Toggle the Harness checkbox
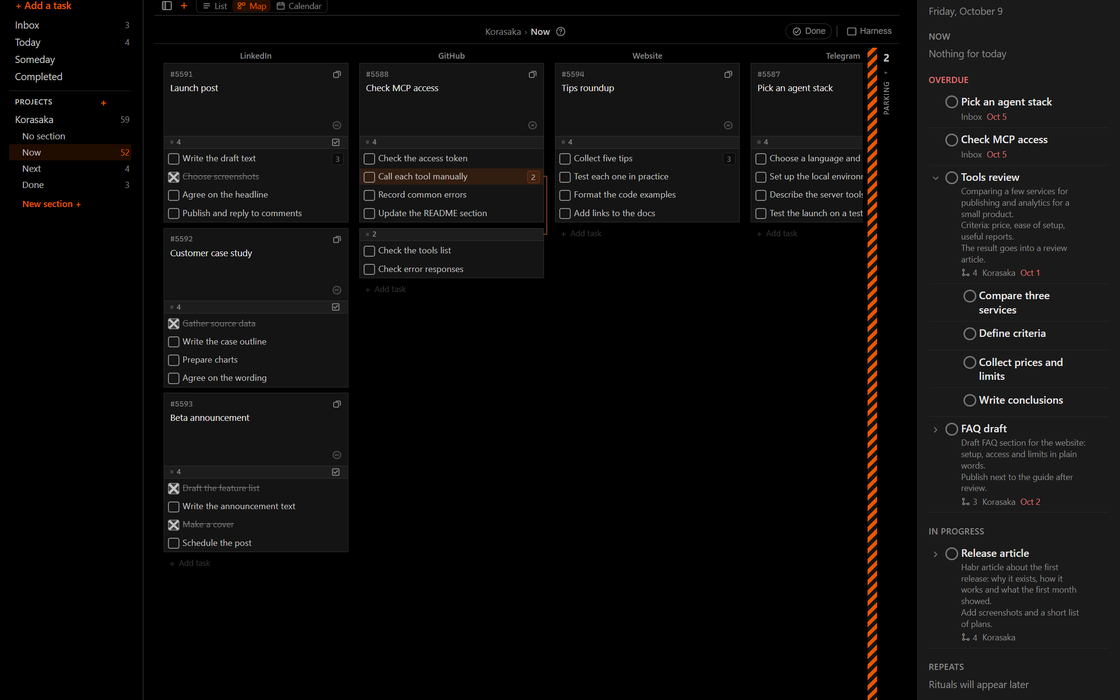Screen dimensions: 1120x700 pos(851,31)
